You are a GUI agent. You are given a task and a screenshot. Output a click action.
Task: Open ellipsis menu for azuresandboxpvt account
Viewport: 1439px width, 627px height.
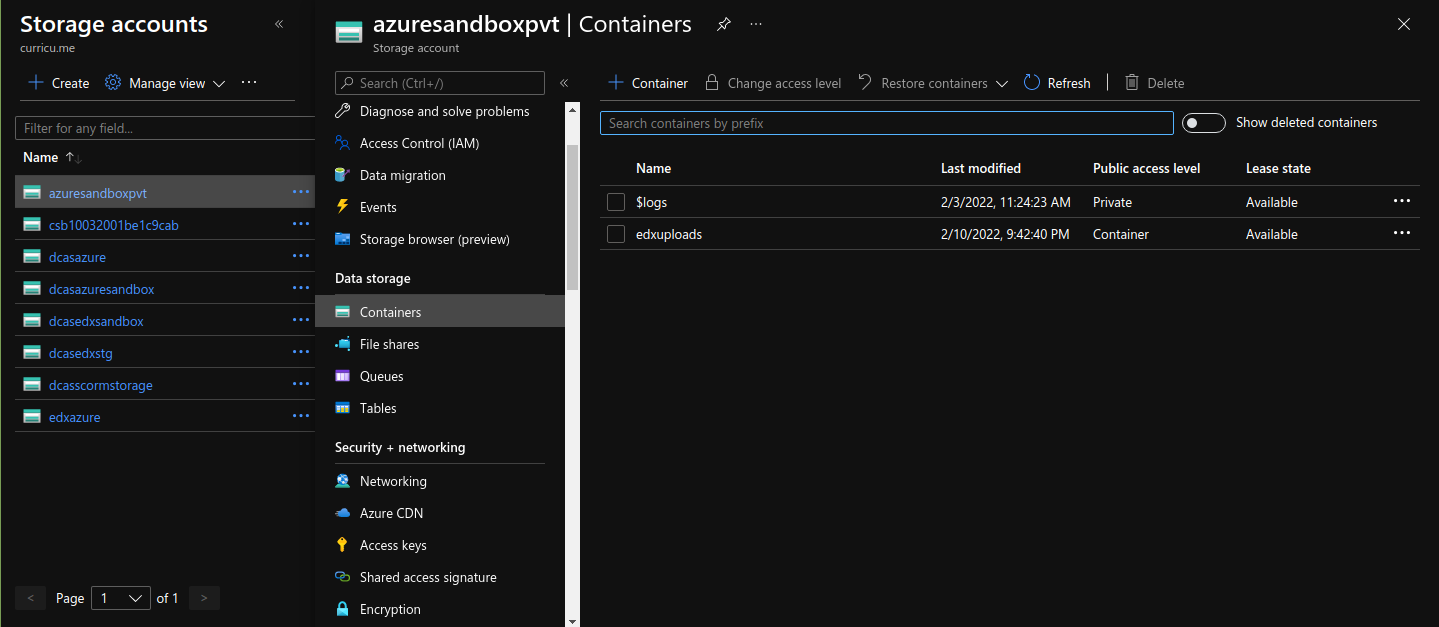pos(301,192)
